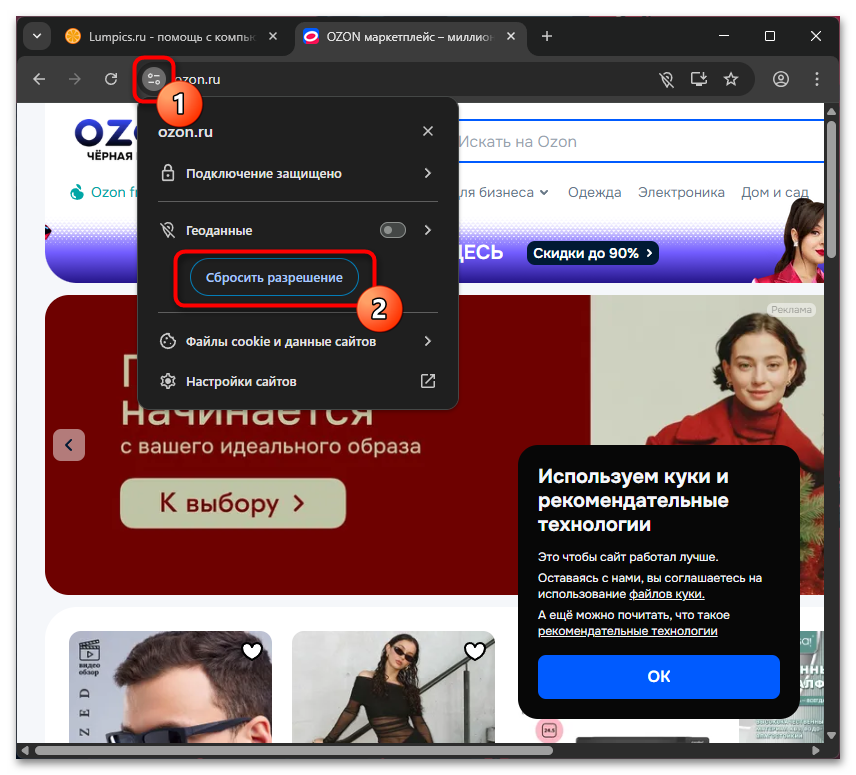Open the 'Дом и сад' category
The height and width of the screenshot is (775, 856).
775,193
